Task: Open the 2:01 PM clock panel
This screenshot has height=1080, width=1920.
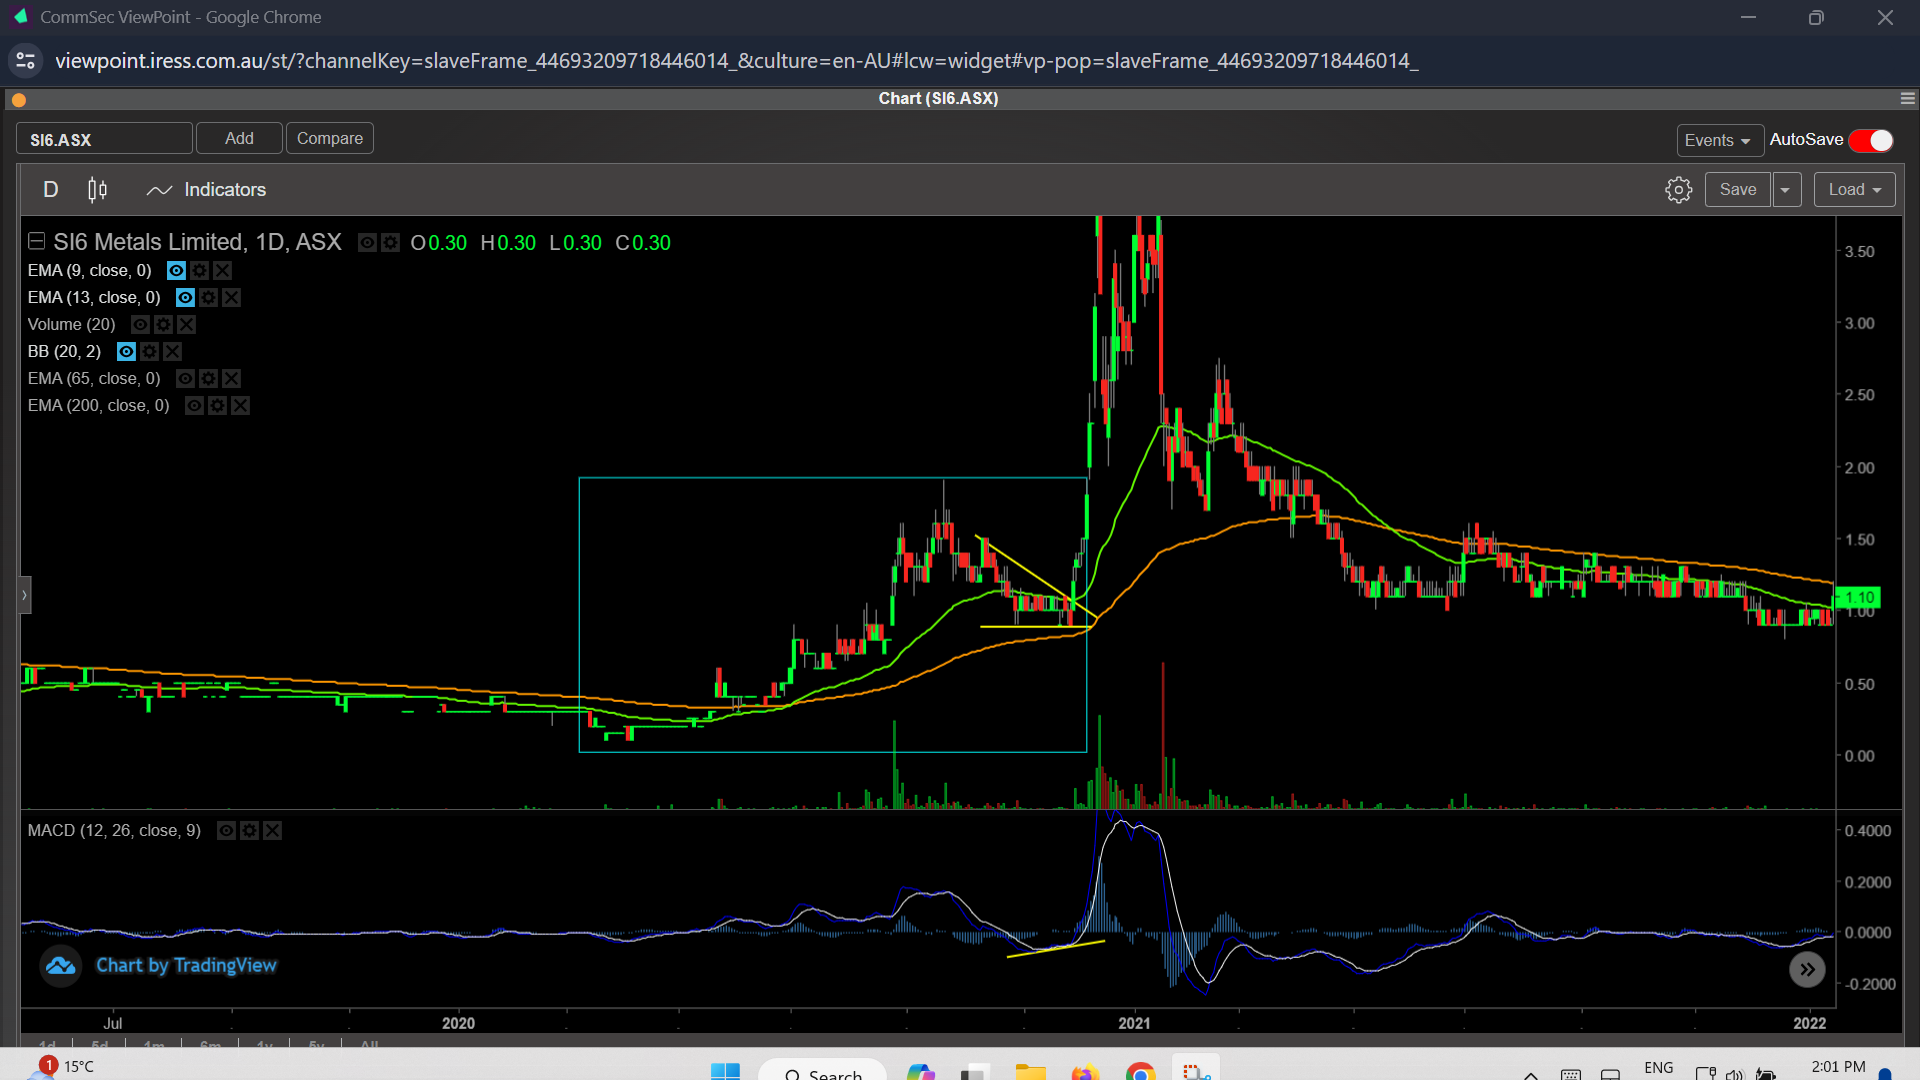Action: pos(1838,1067)
